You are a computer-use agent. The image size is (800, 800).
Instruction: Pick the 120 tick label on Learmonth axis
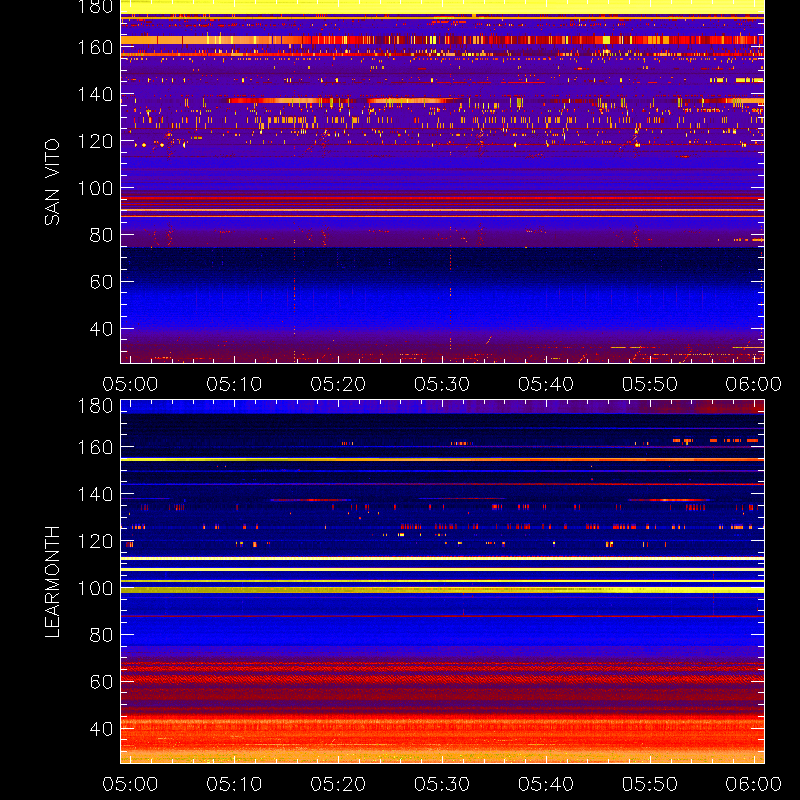coord(95,541)
